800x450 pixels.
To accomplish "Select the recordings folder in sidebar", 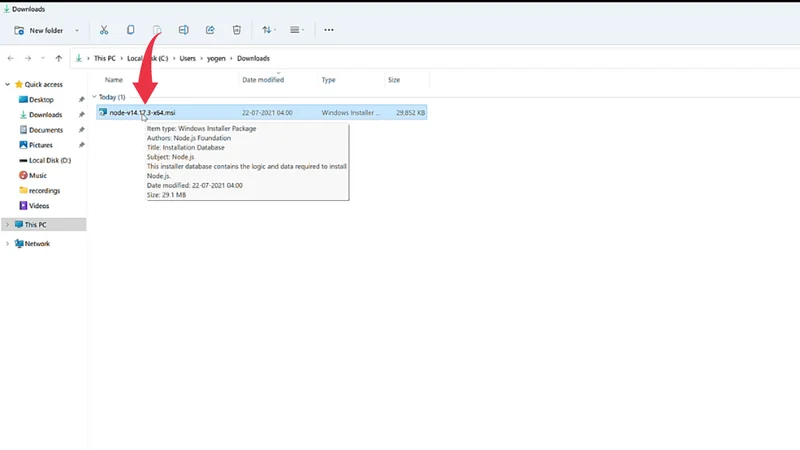I will coord(44,190).
